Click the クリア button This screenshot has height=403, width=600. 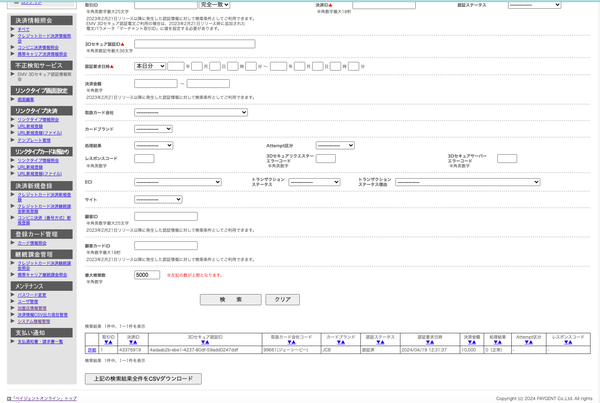tap(282, 300)
